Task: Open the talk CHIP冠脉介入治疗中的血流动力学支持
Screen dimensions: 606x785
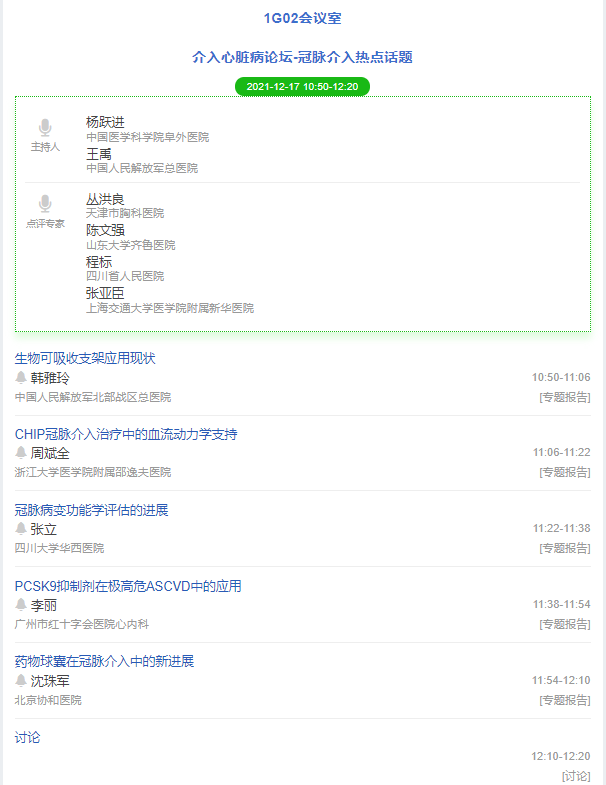Action: [x=126, y=434]
